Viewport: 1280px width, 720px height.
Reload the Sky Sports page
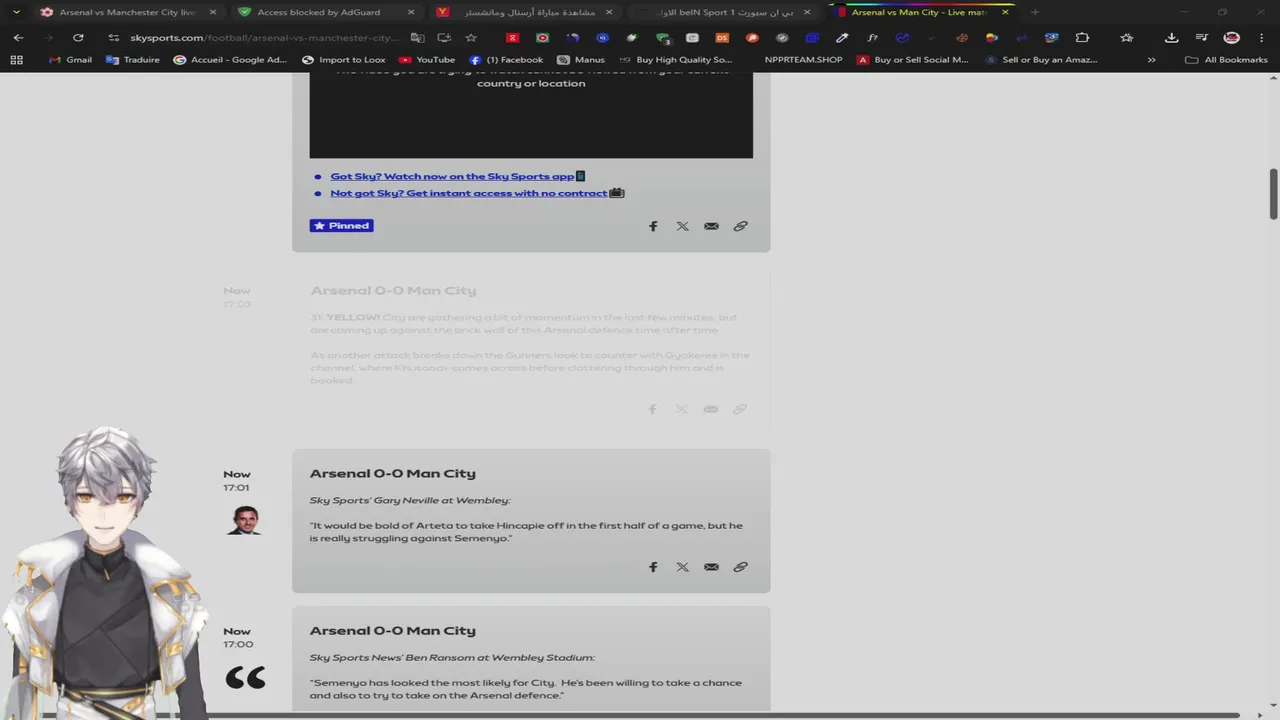pyautogui.click(x=78, y=38)
